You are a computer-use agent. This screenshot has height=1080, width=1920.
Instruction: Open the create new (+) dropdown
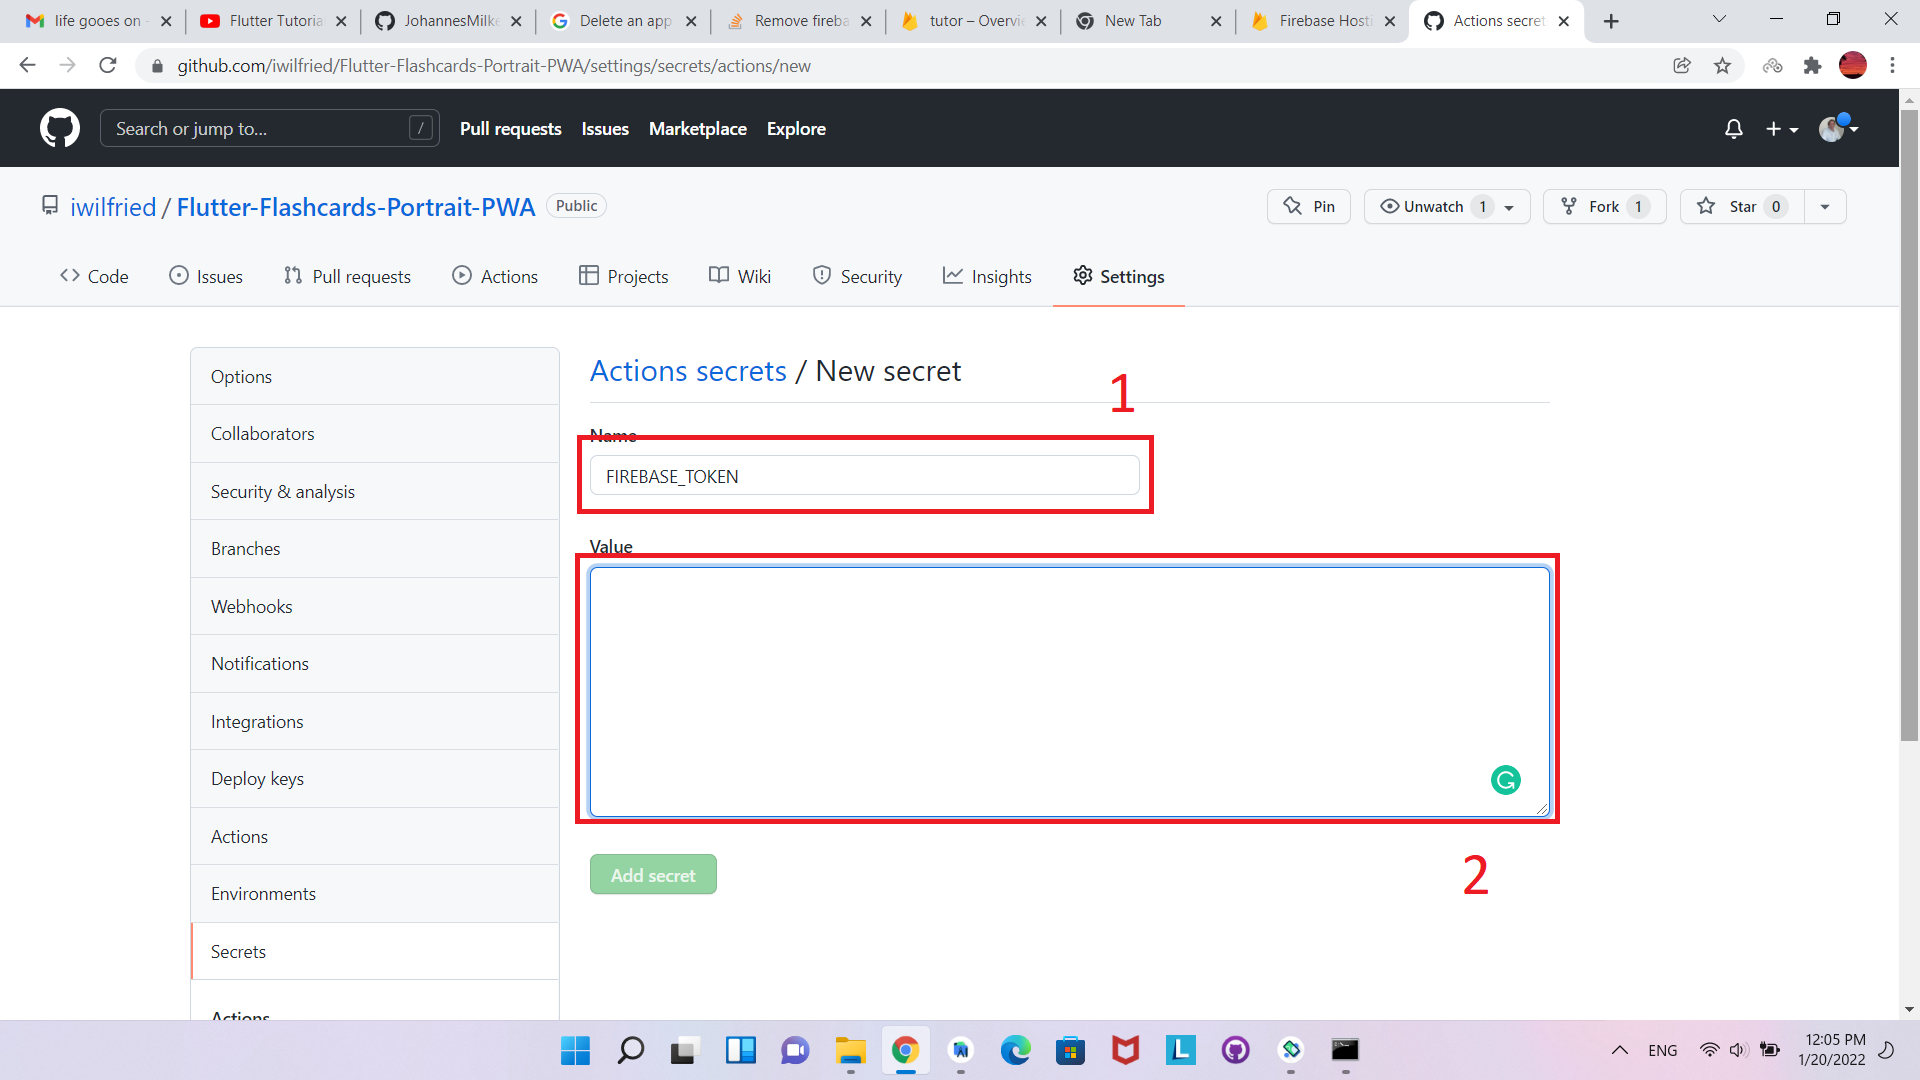[x=1782, y=128]
